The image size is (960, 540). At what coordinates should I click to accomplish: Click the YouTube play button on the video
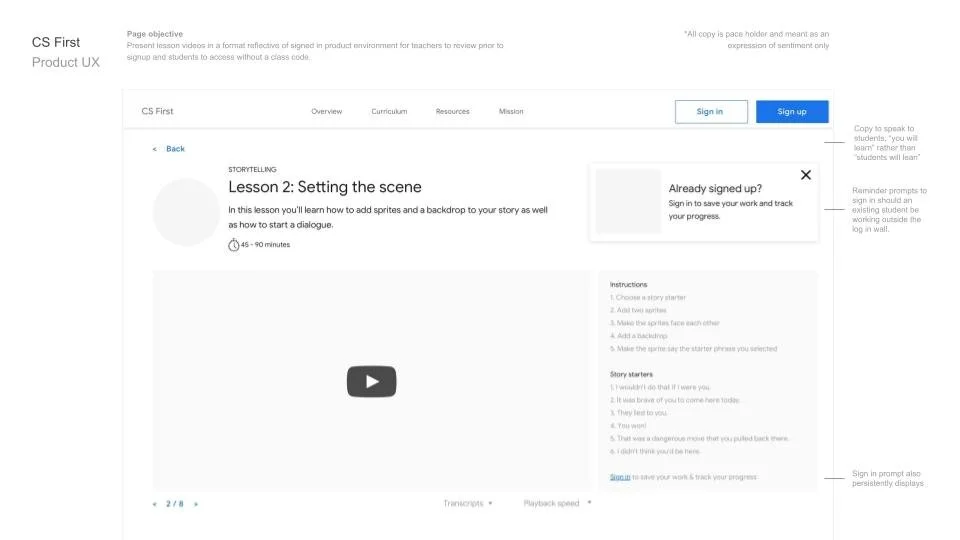(371, 381)
